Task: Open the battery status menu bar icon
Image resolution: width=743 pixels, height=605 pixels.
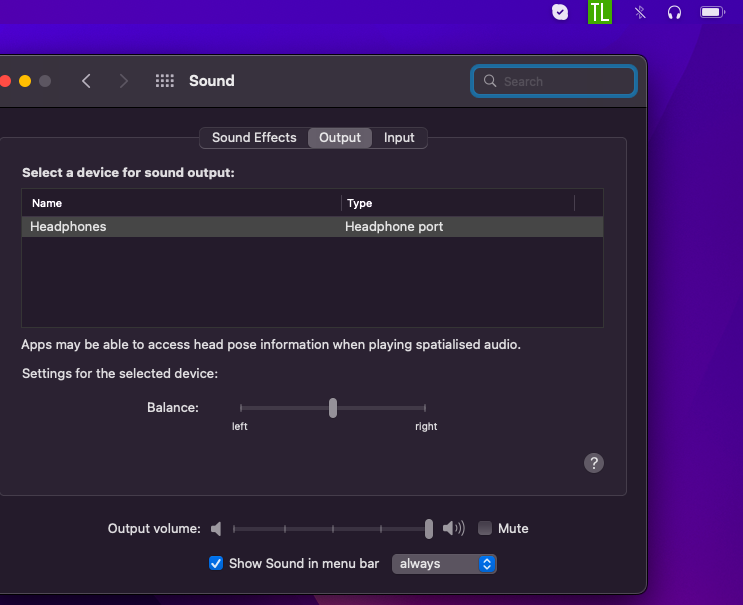Action: [x=713, y=12]
